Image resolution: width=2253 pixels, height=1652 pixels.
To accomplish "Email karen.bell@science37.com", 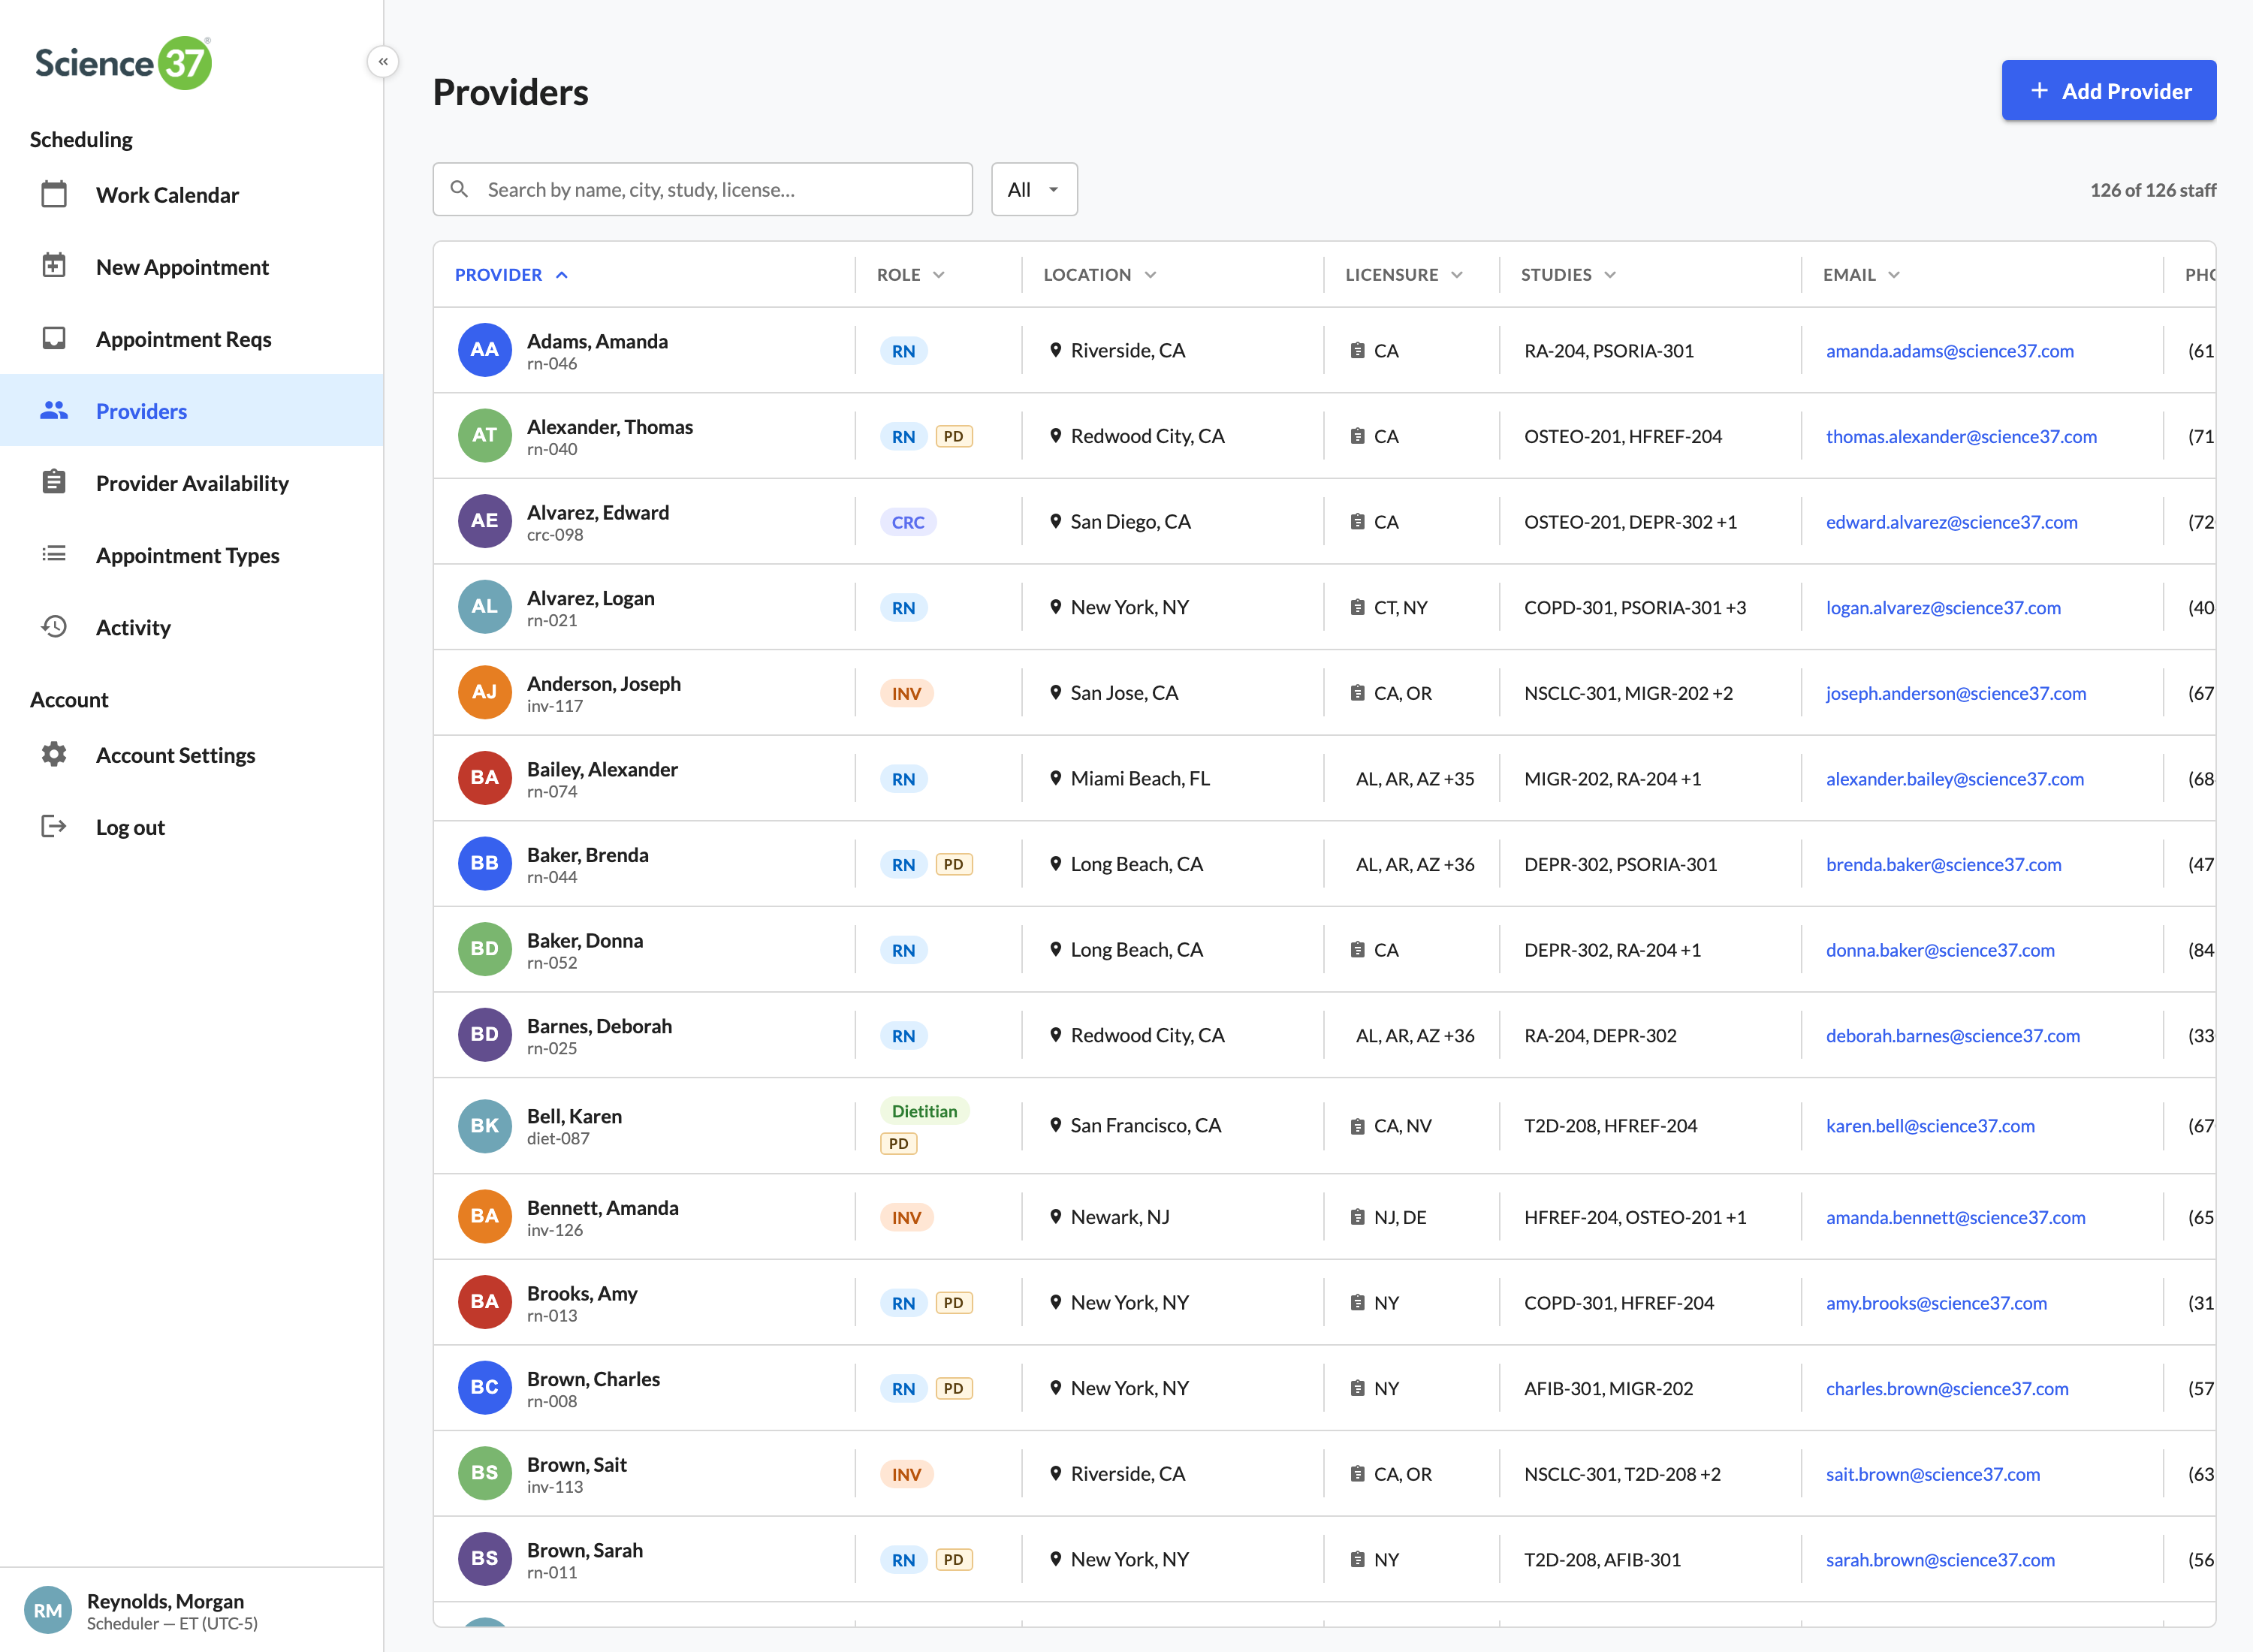I will 1930,1125.
